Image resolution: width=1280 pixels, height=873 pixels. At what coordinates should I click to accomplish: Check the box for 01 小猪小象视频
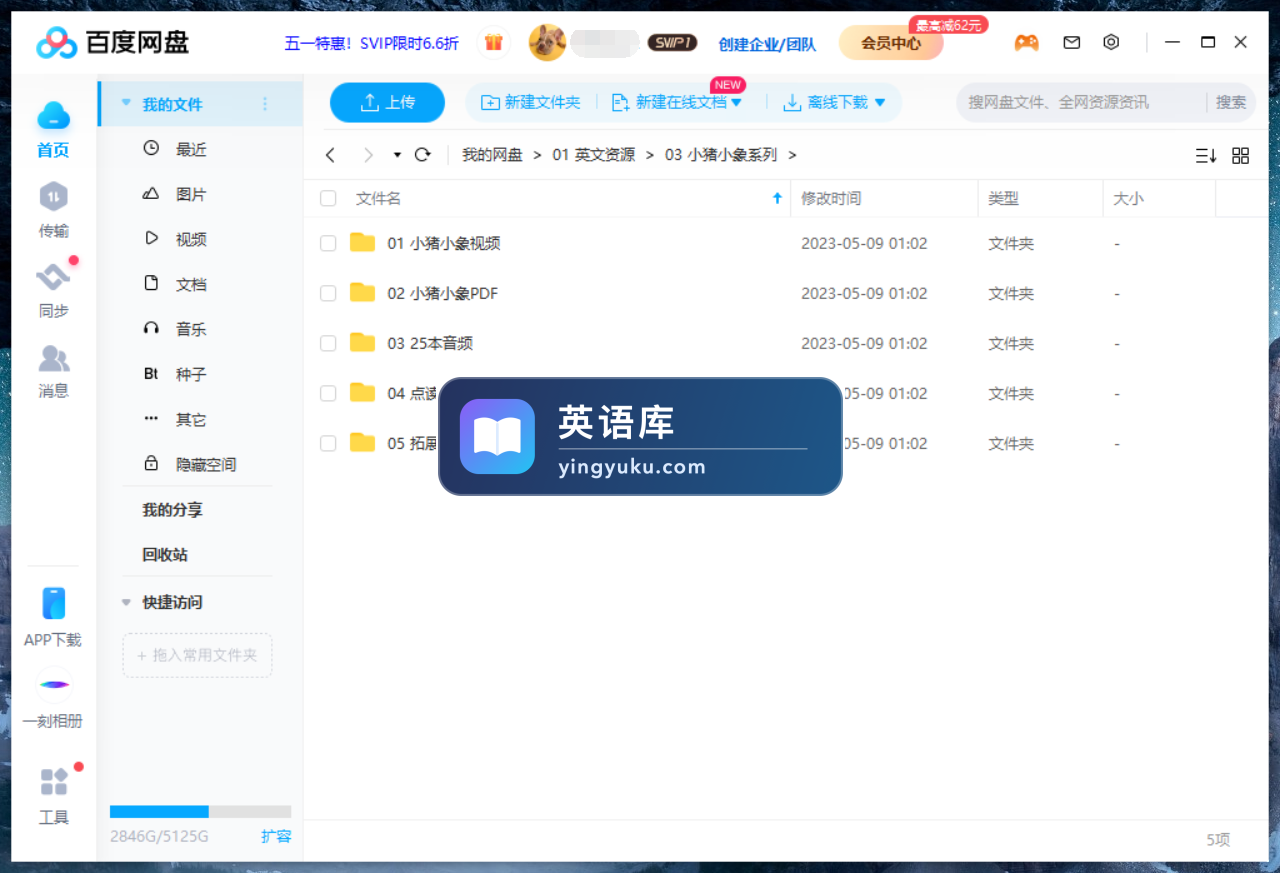point(328,243)
